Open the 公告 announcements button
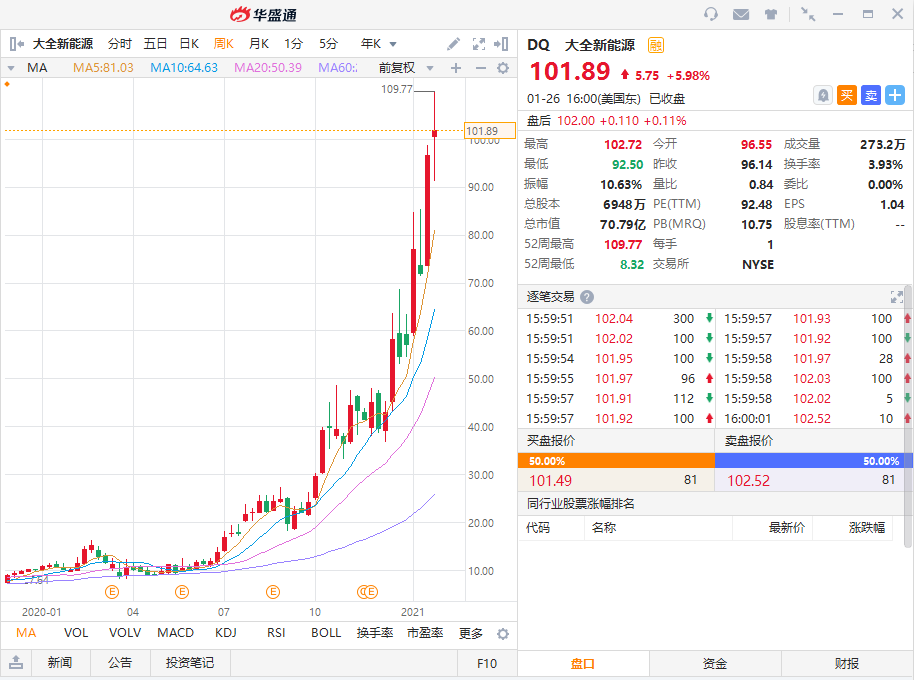The width and height of the screenshot is (914, 680). click(120, 663)
